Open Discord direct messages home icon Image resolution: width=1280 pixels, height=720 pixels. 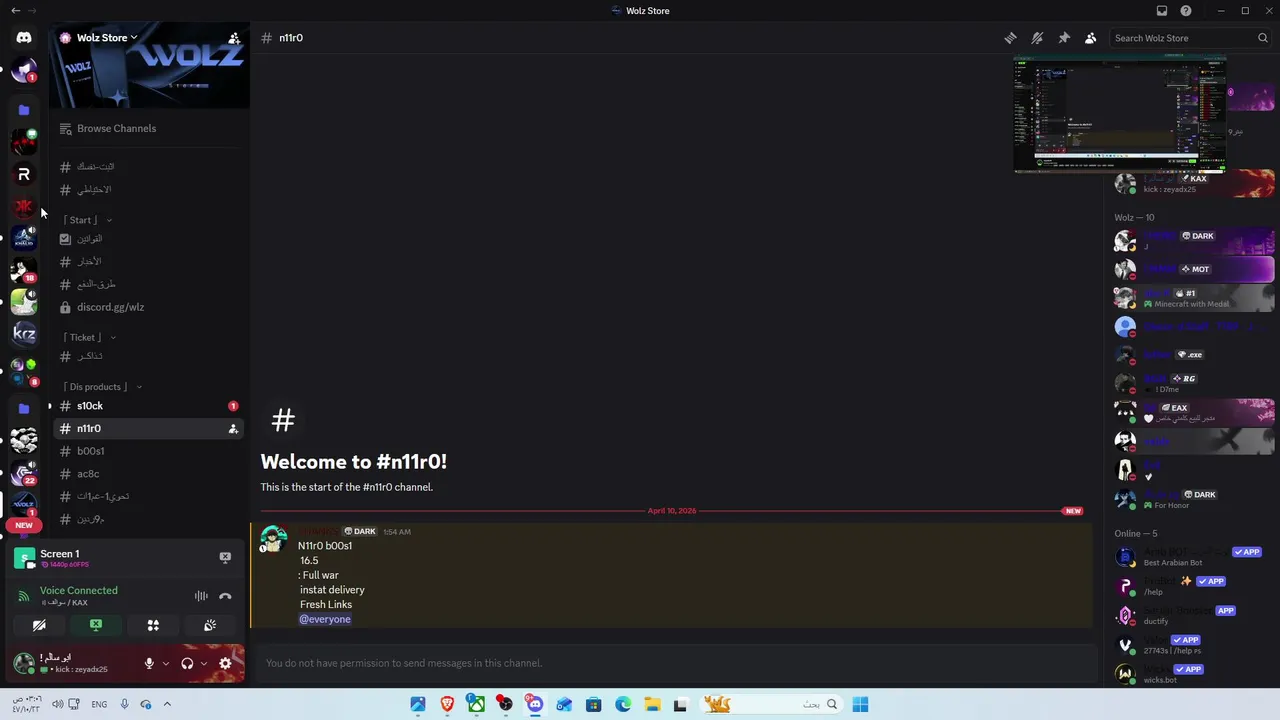click(24, 38)
